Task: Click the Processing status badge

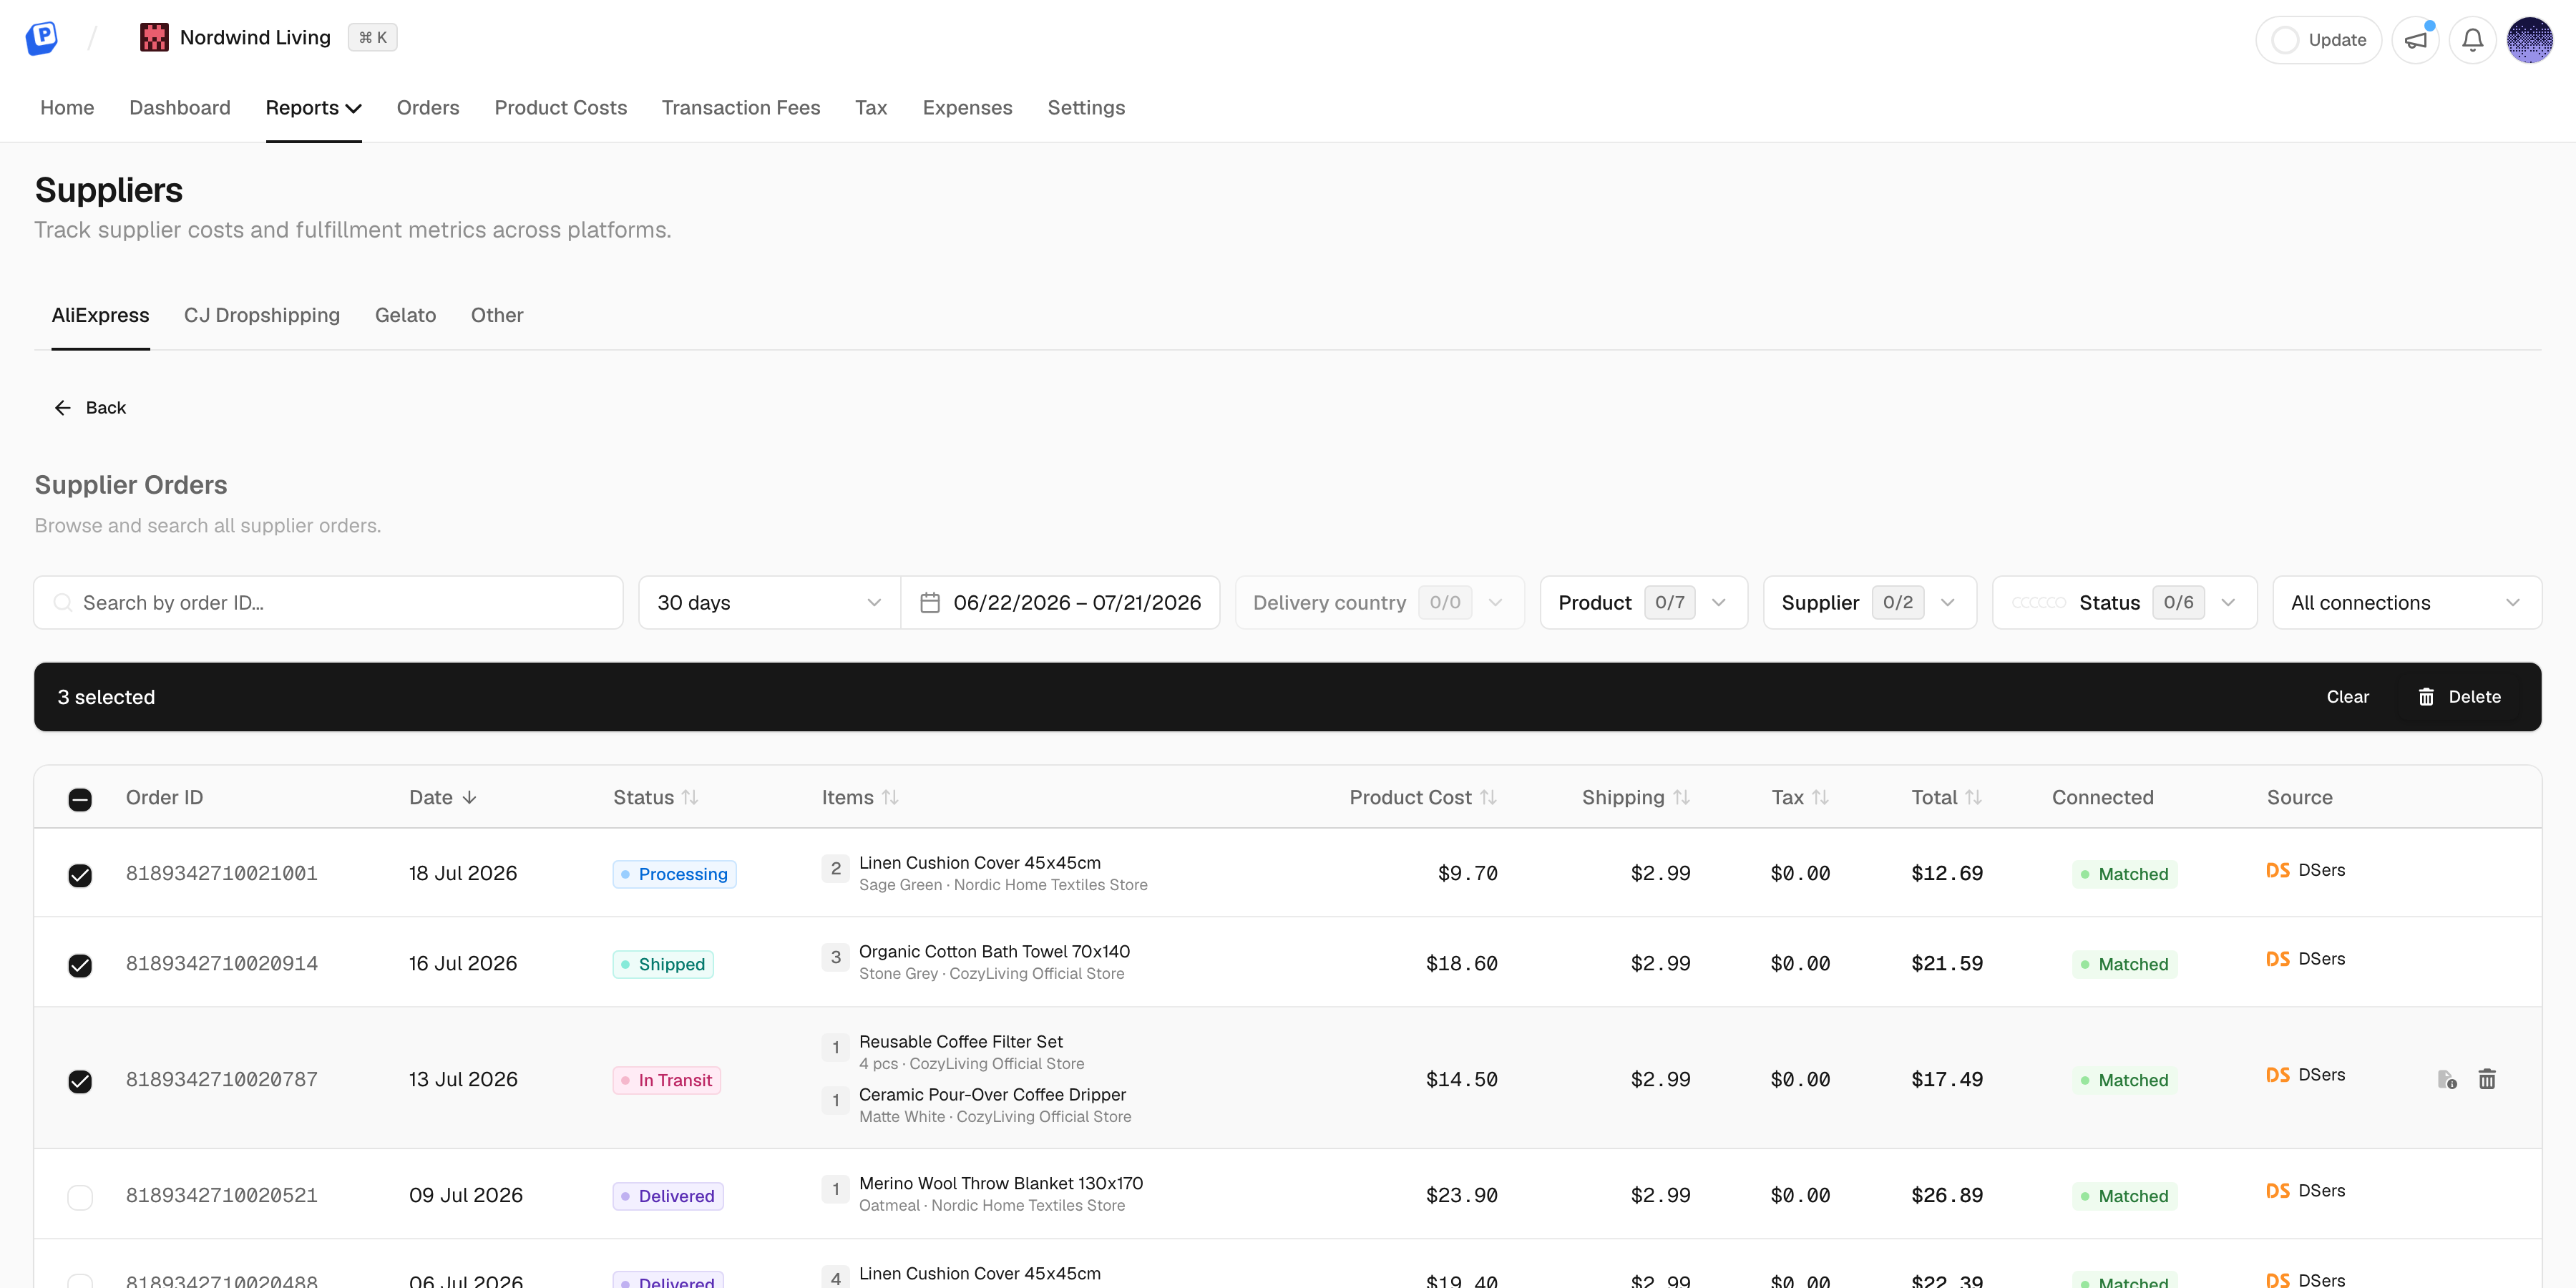Action: [x=674, y=874]
